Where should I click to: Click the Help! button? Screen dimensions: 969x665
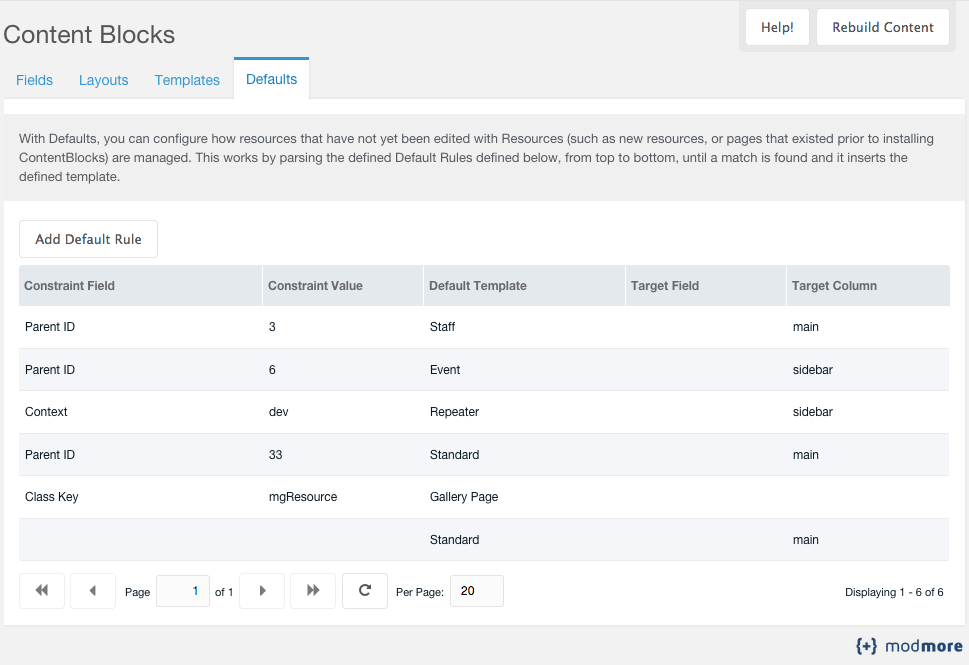(x=777, y=27)
